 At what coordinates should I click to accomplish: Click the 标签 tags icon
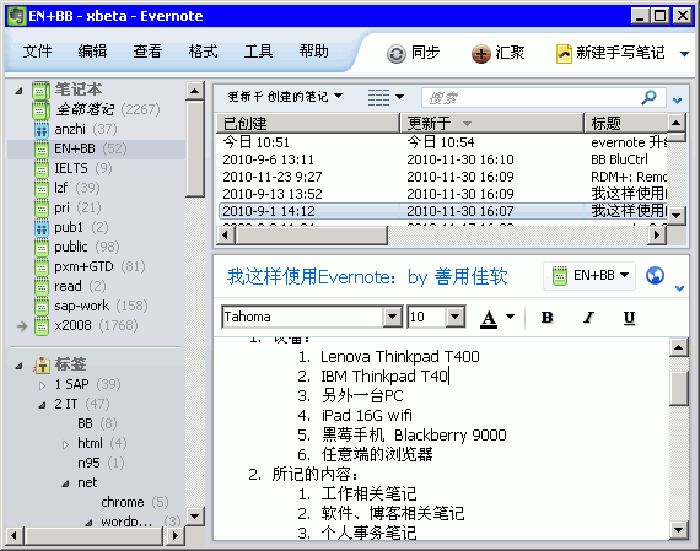click(x=41, y=365)
